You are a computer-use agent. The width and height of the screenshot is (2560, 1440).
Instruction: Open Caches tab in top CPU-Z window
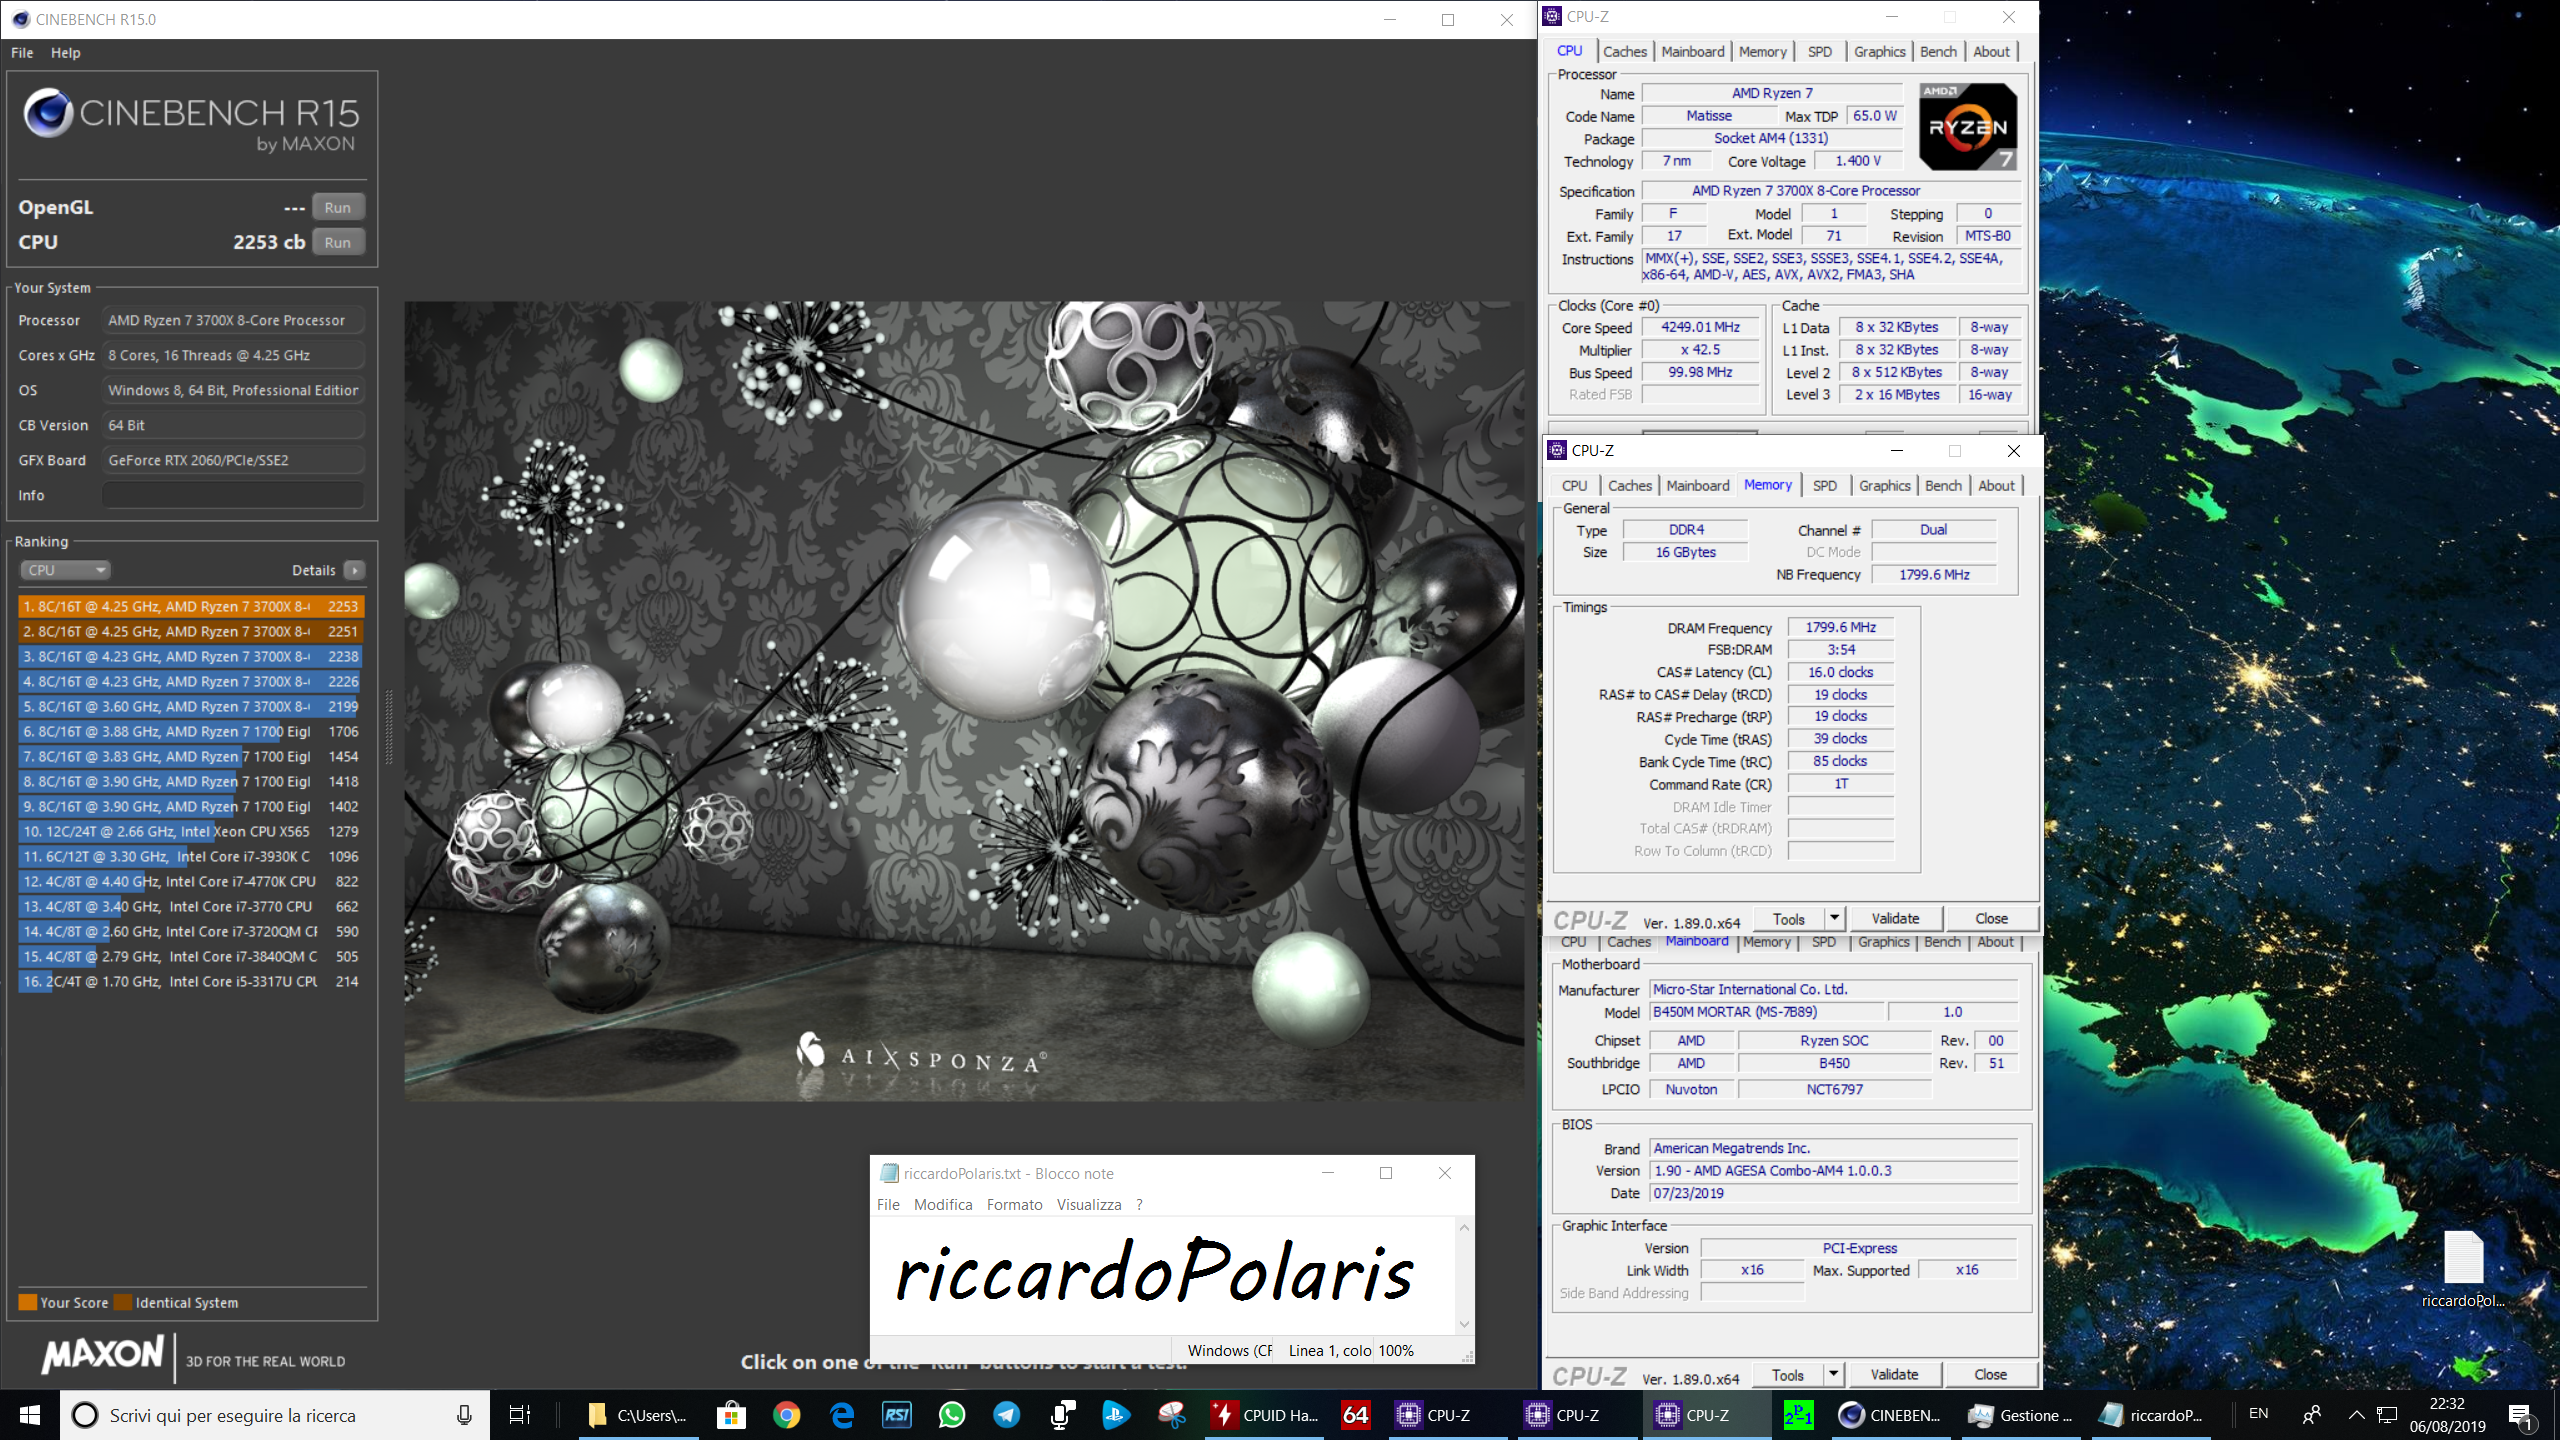click(1625, 52)
